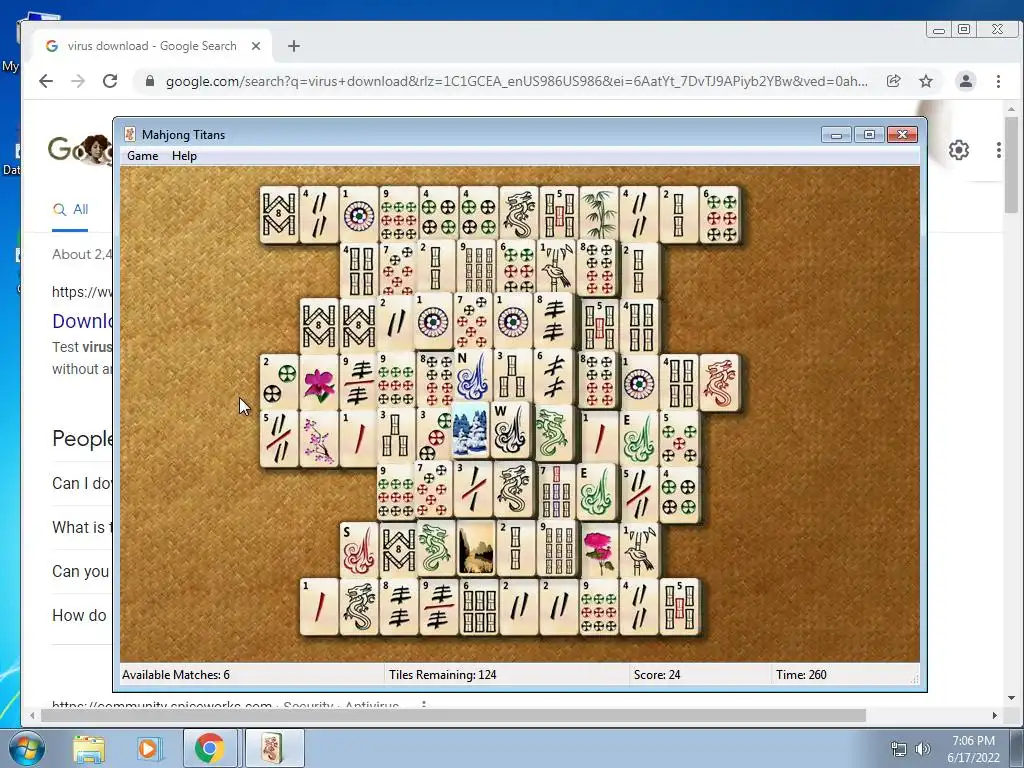Open the volume control in system tray

(923, 749)
